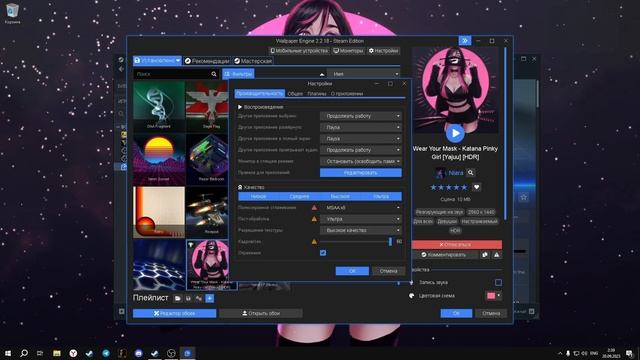Select the Низкое quality preset
640x360 pixels.
pos(258,196)
